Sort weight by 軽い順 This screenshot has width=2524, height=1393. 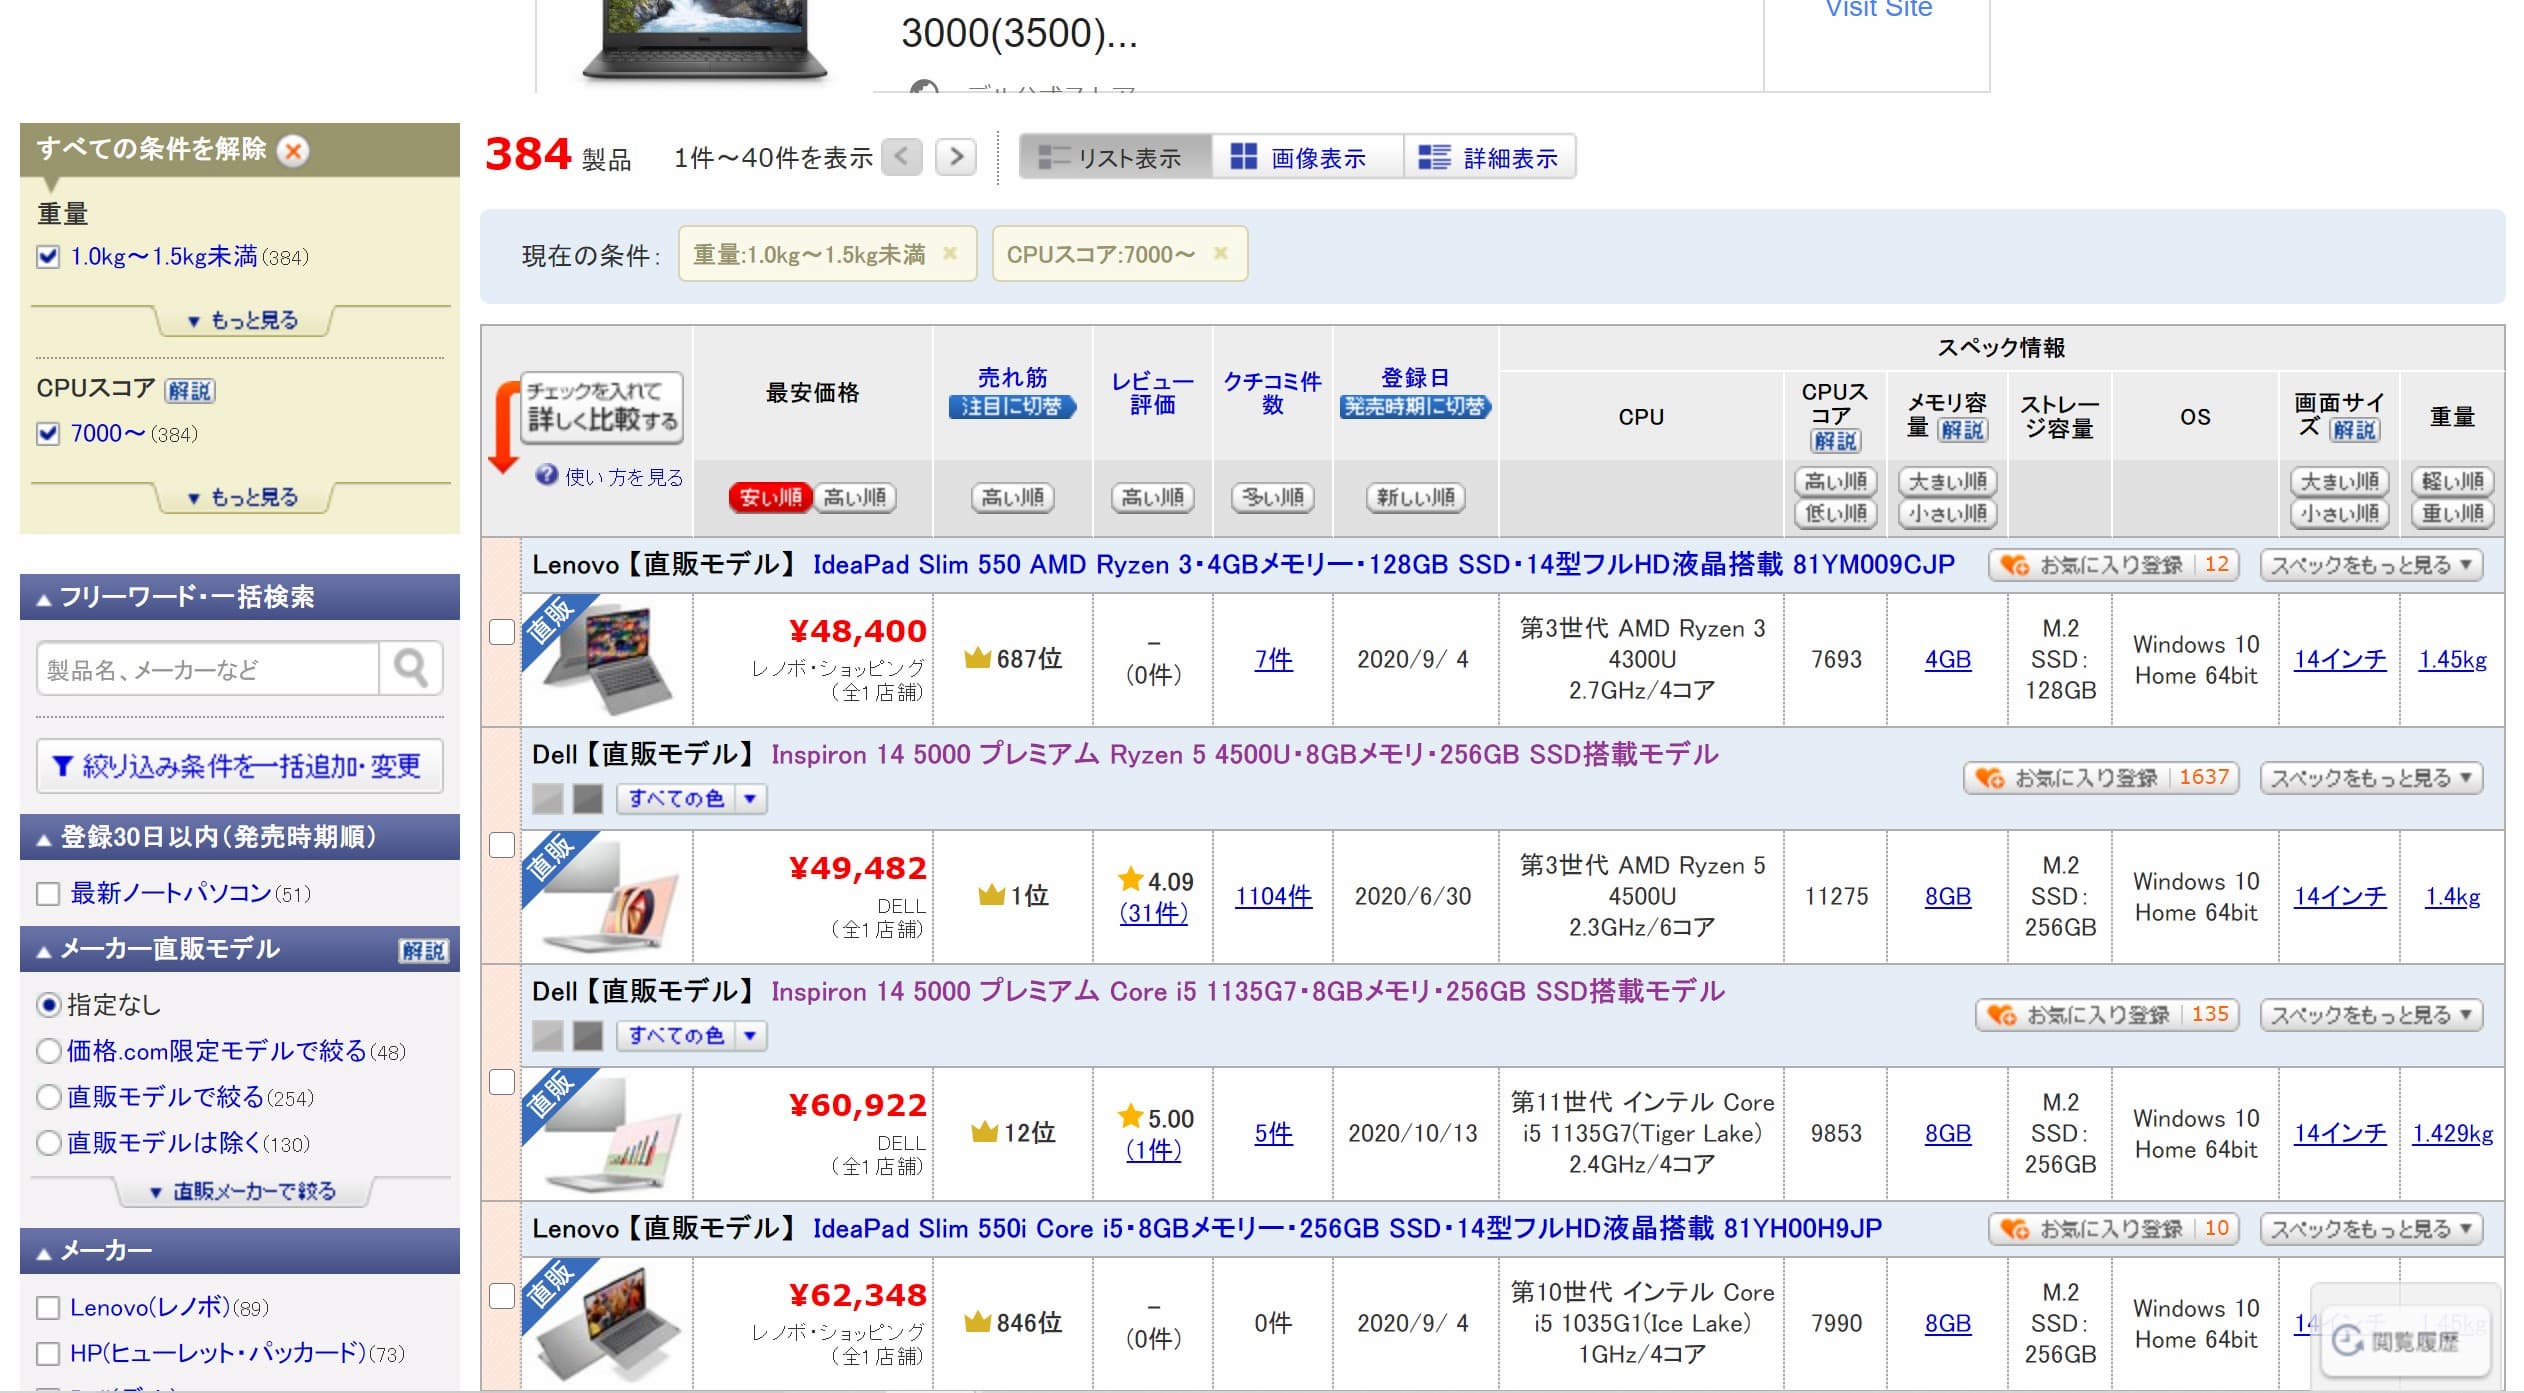click(2452, 482)
